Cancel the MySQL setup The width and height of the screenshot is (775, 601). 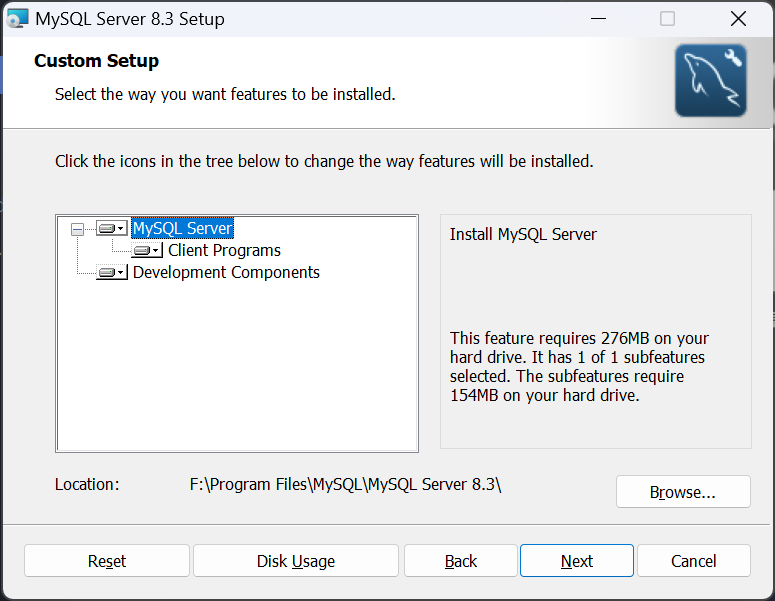click(x=693, y=561)
